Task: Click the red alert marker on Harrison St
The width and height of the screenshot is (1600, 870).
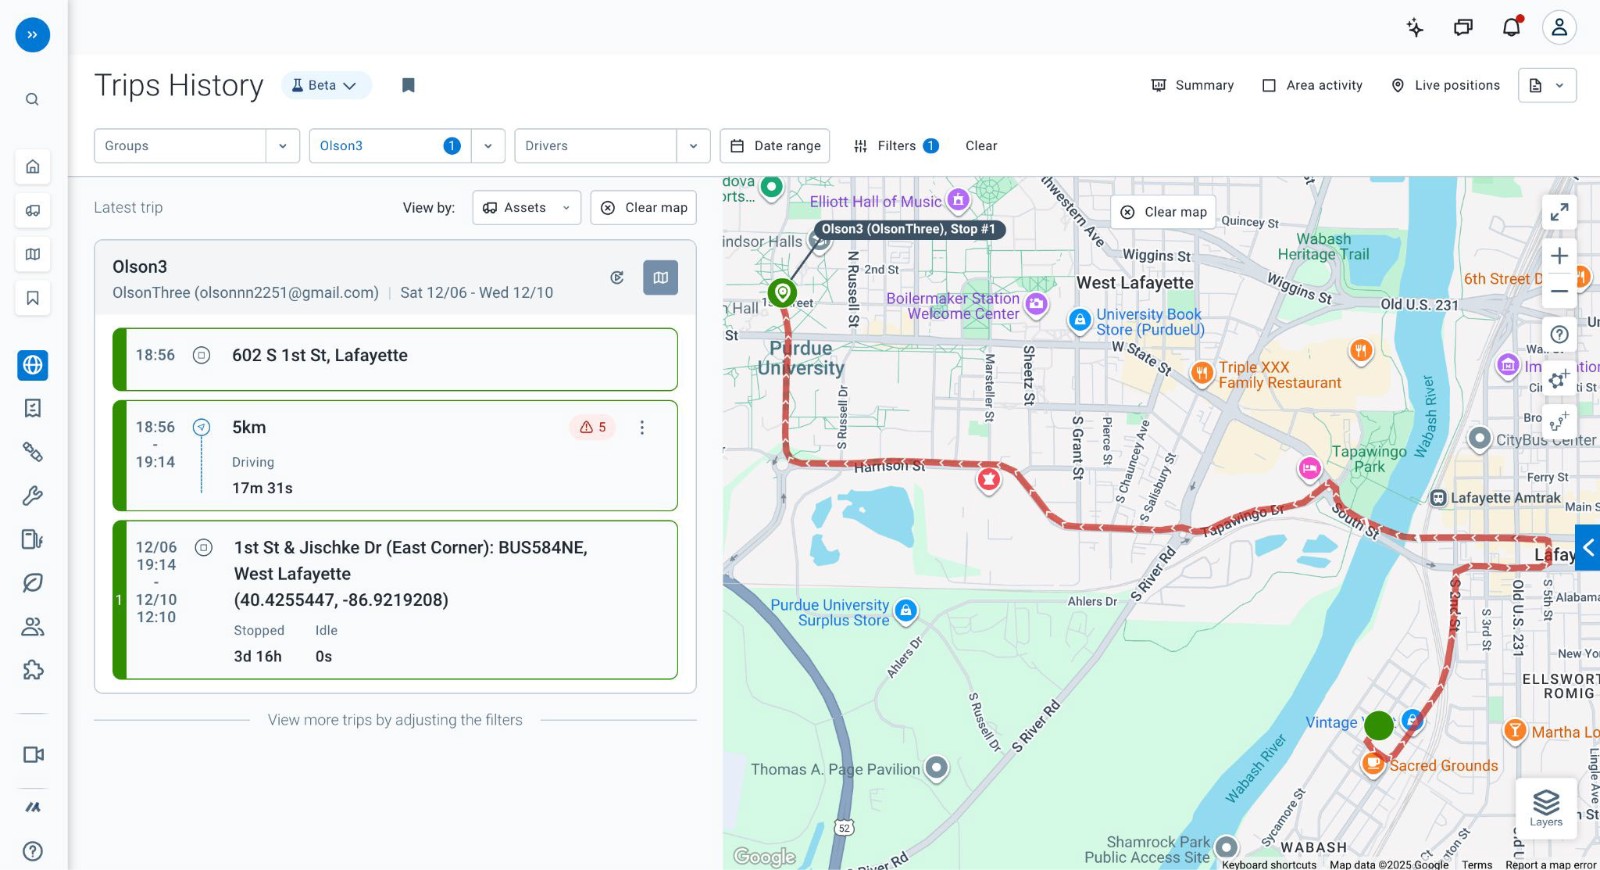Action: point(989,480)
